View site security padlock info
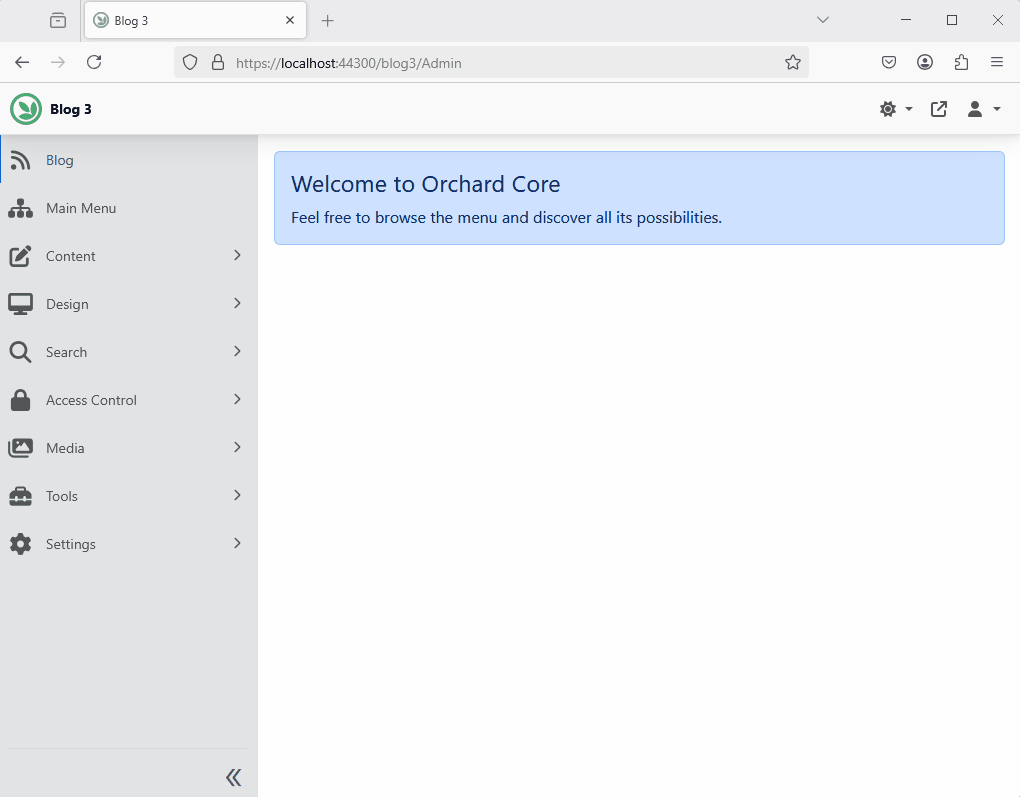The image size is (1020, 797). tap(218, 62)
